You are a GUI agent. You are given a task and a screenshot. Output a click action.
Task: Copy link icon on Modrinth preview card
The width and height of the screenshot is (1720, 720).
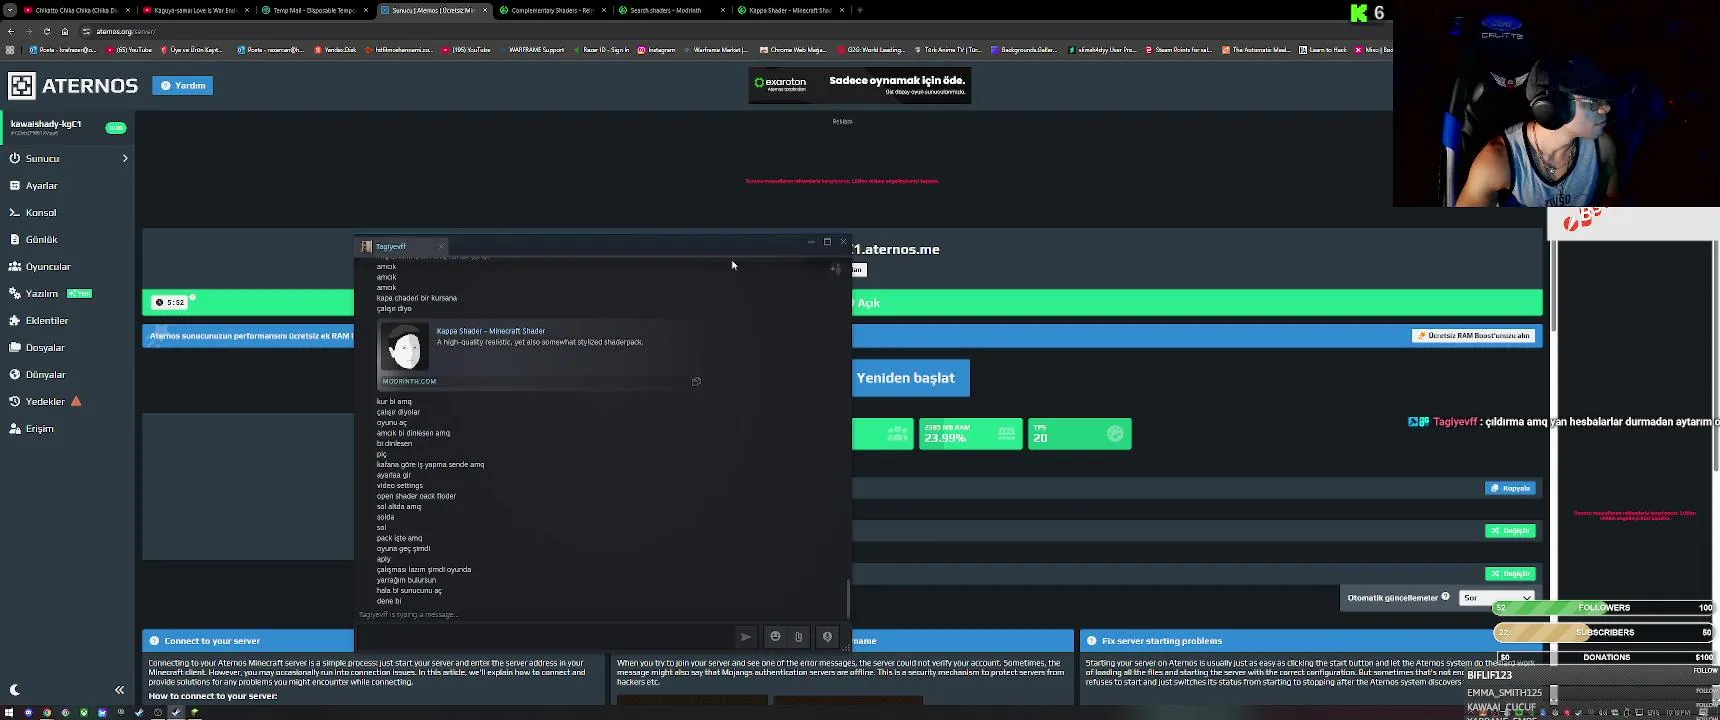pyautogui.click(x=696, y=381)
